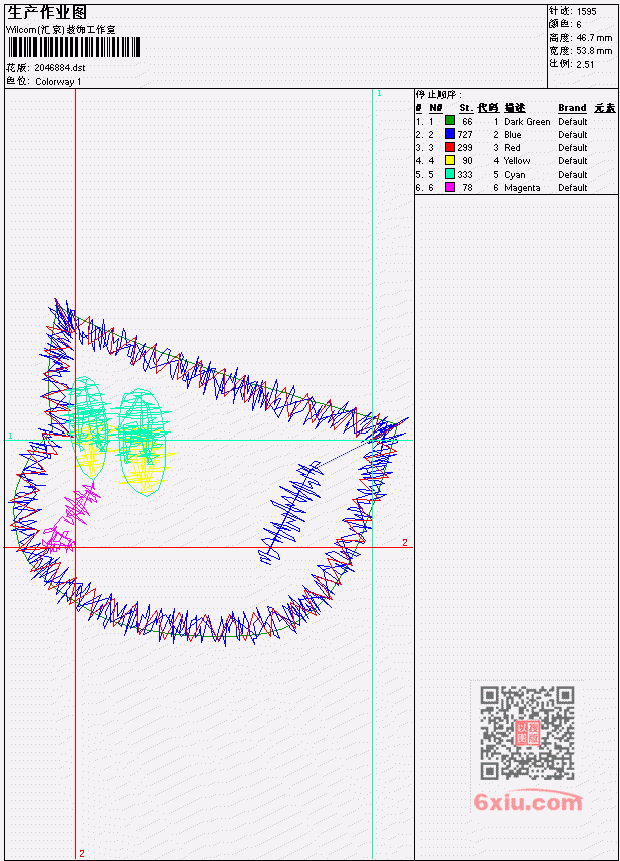This screenshot has width=620, height=861.
Task: Click Default brand in the Cyan row
Action: pos(573,175)
